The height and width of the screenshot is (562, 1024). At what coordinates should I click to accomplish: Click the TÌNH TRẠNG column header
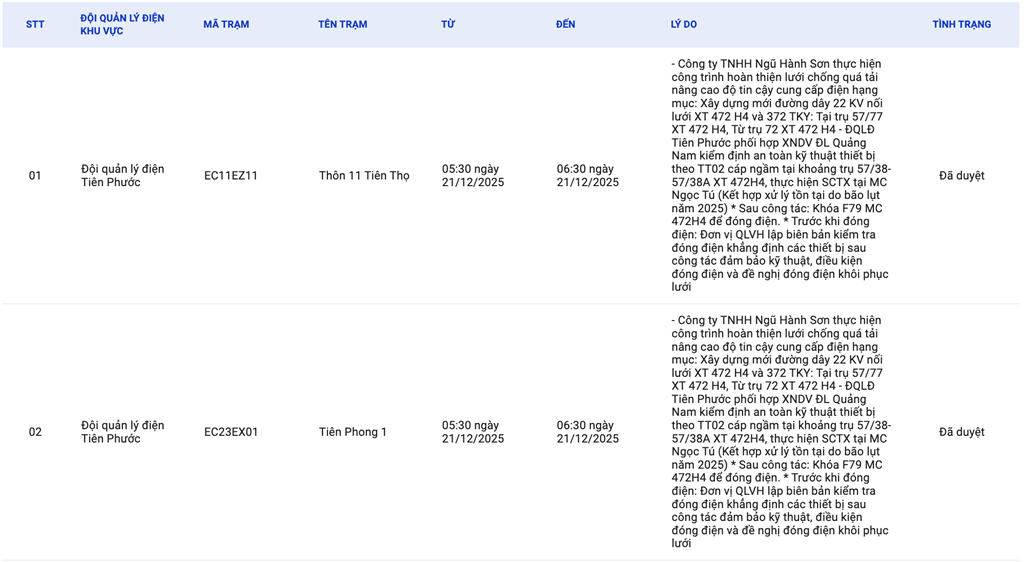coord(961,25)
